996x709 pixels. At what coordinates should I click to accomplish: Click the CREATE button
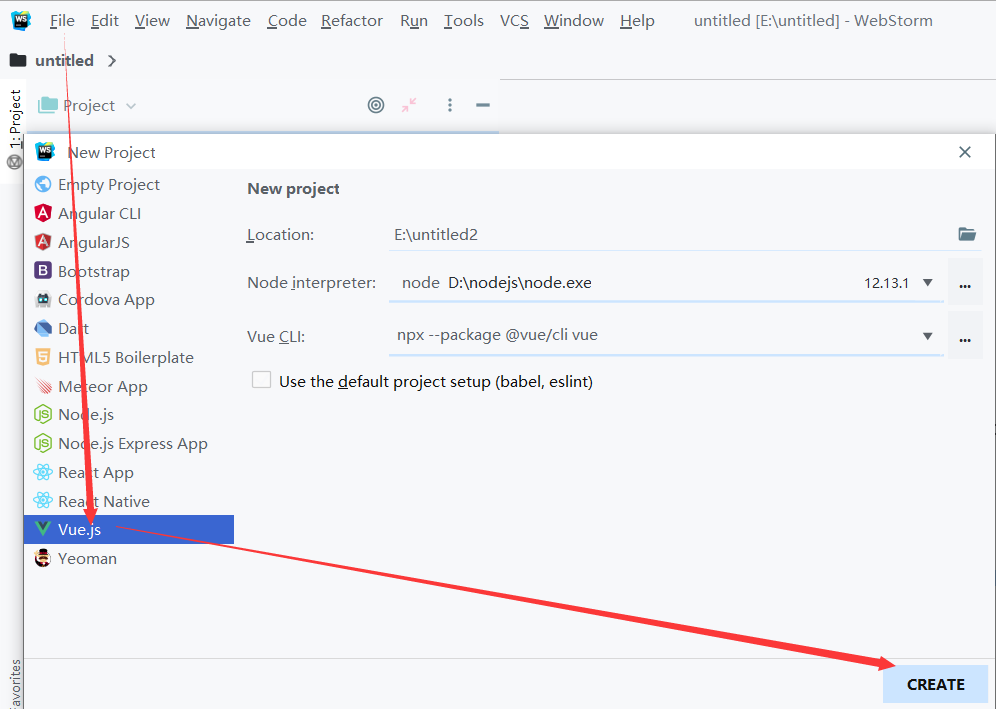(x=935, y=684)
